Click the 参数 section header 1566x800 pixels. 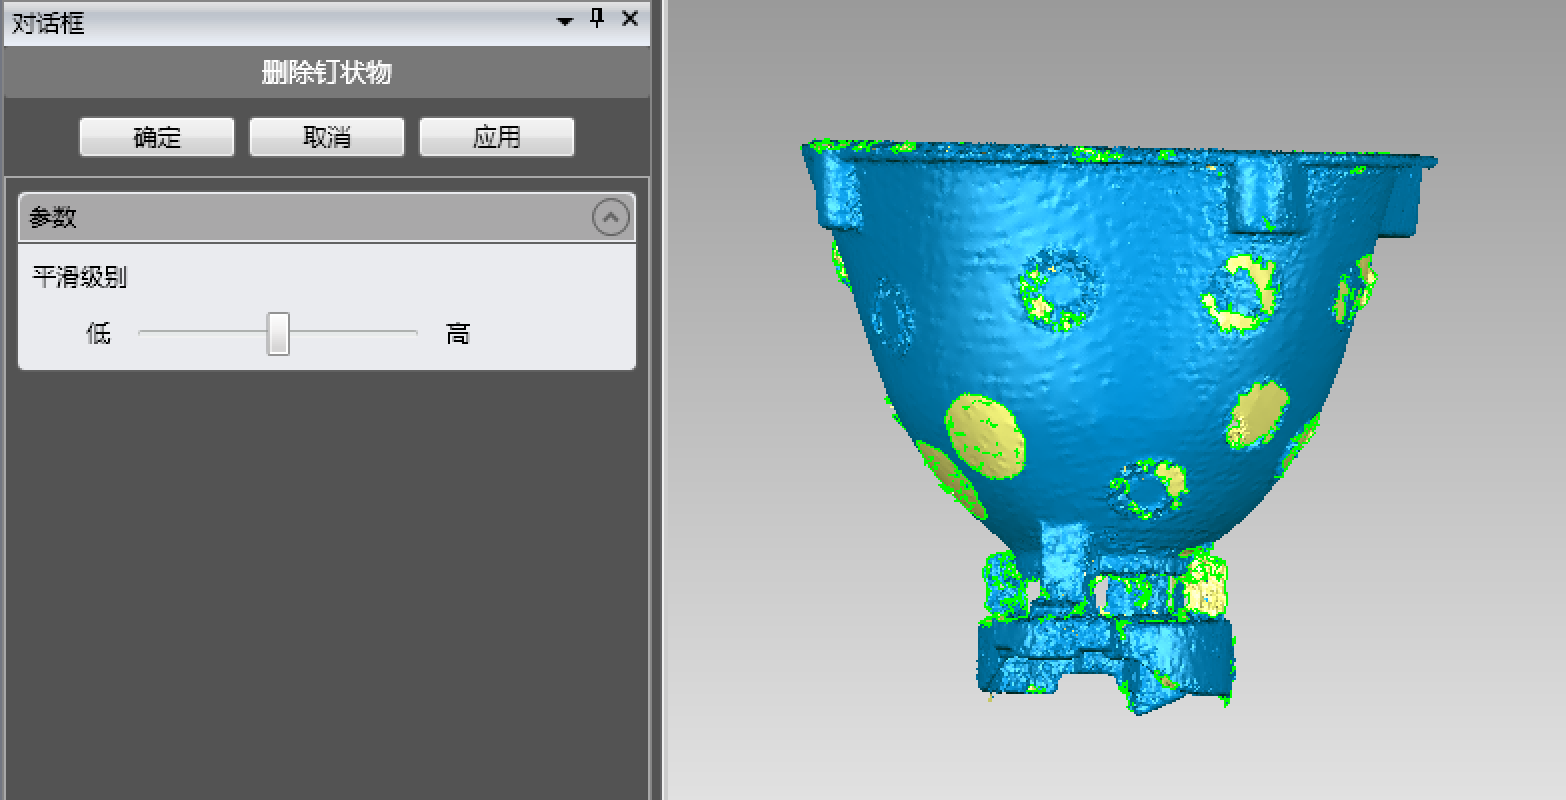click(327, 217)
